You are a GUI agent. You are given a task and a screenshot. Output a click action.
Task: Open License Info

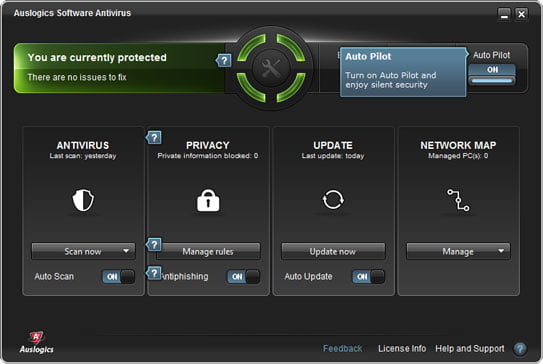pos(402,348)
